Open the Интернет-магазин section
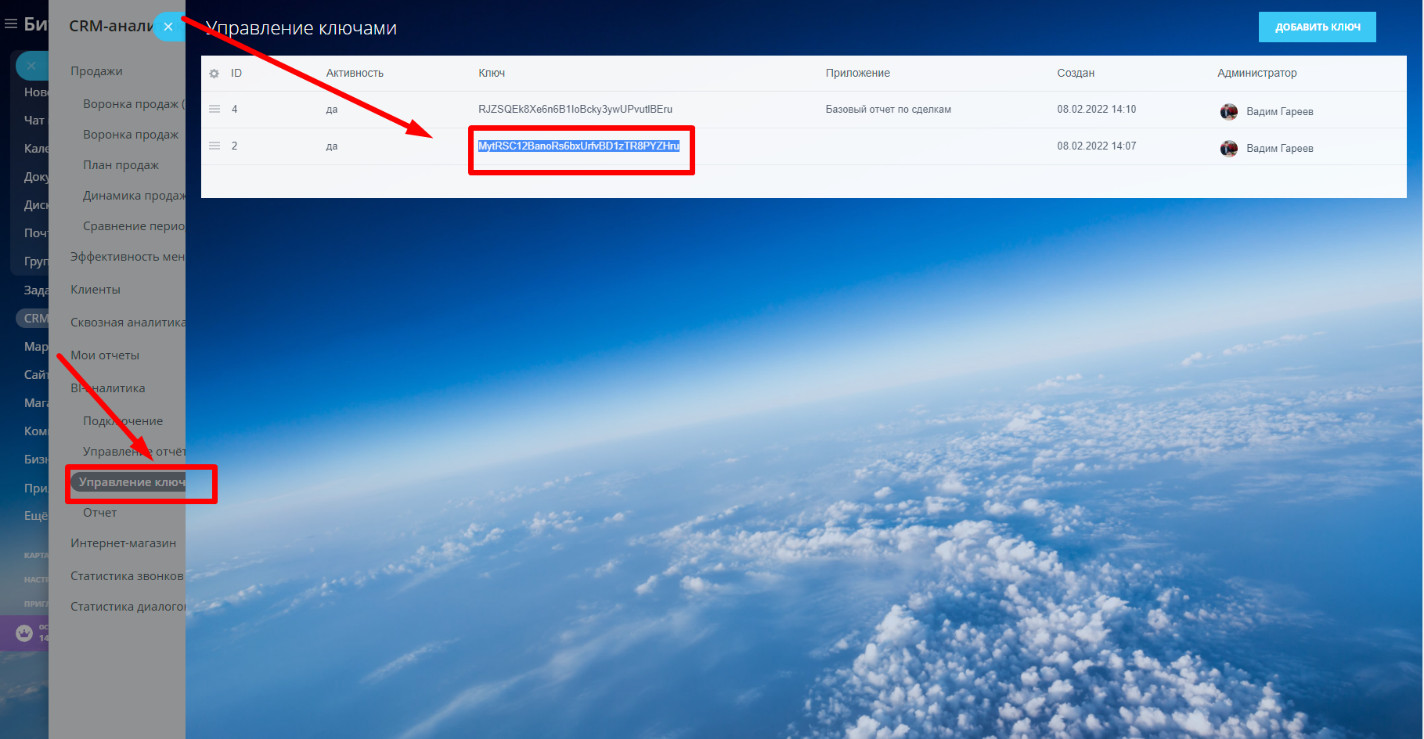 (x=123, y=544)
